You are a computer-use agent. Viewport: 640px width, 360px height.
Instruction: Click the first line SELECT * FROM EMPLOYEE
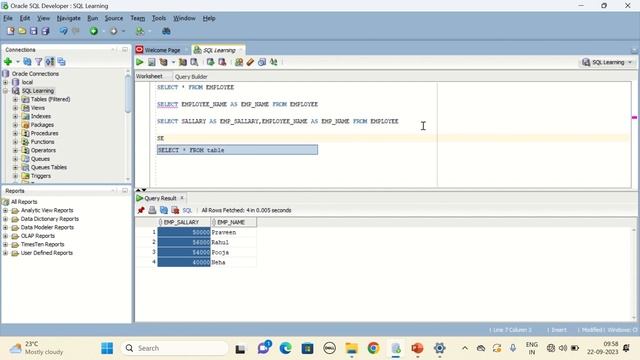coord(196,87)
